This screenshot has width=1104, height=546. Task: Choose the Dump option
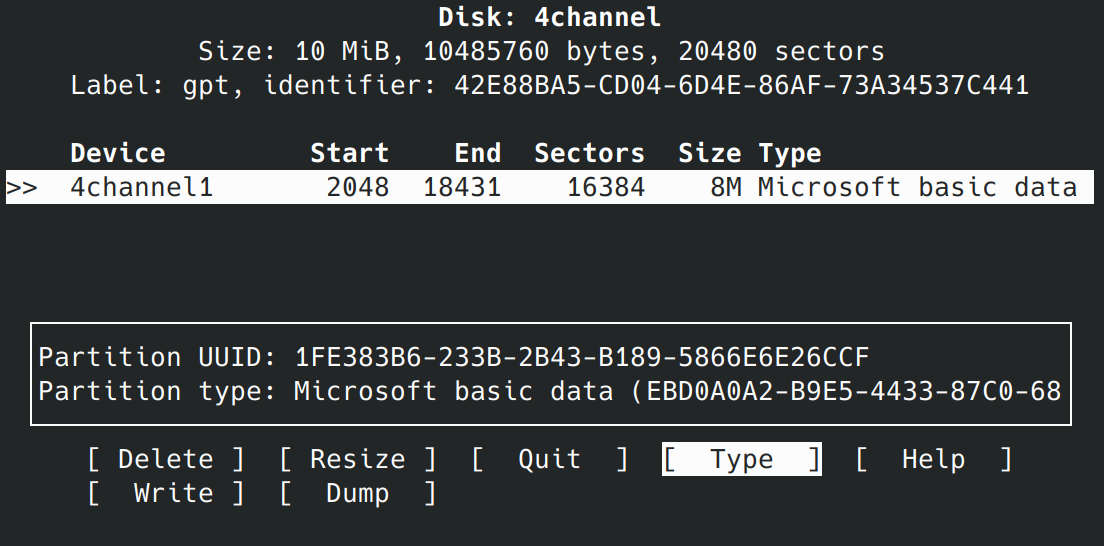coord(358,493)
